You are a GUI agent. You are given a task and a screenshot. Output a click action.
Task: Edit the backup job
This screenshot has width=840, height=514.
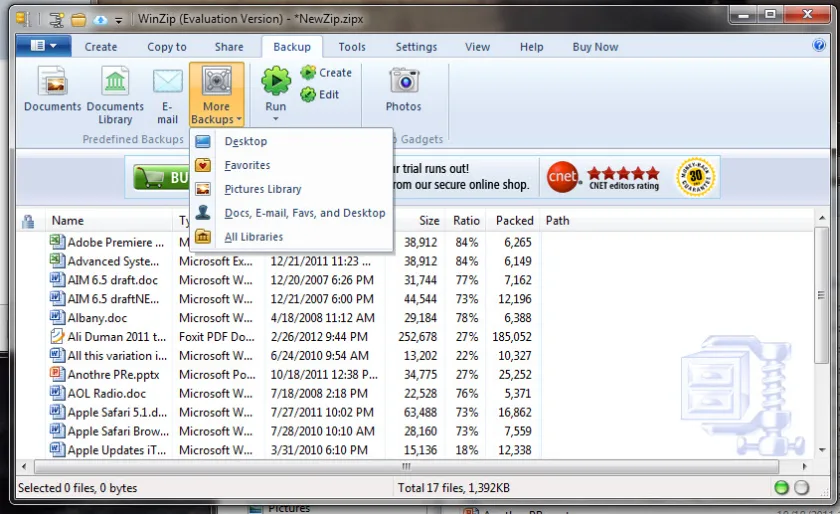click(320, 95)
